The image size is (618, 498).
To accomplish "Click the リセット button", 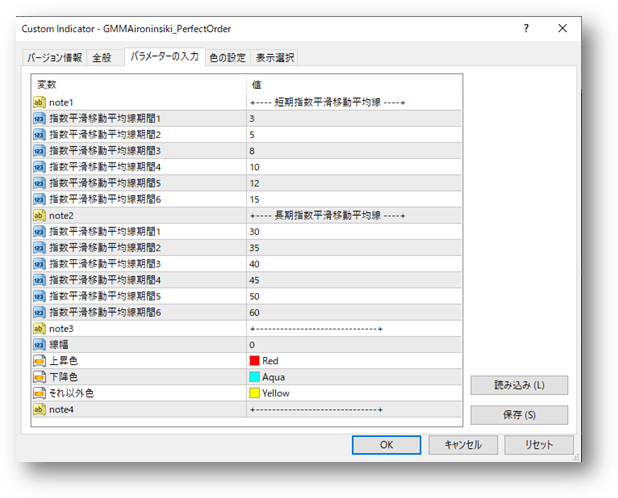I will pos(539,445).
